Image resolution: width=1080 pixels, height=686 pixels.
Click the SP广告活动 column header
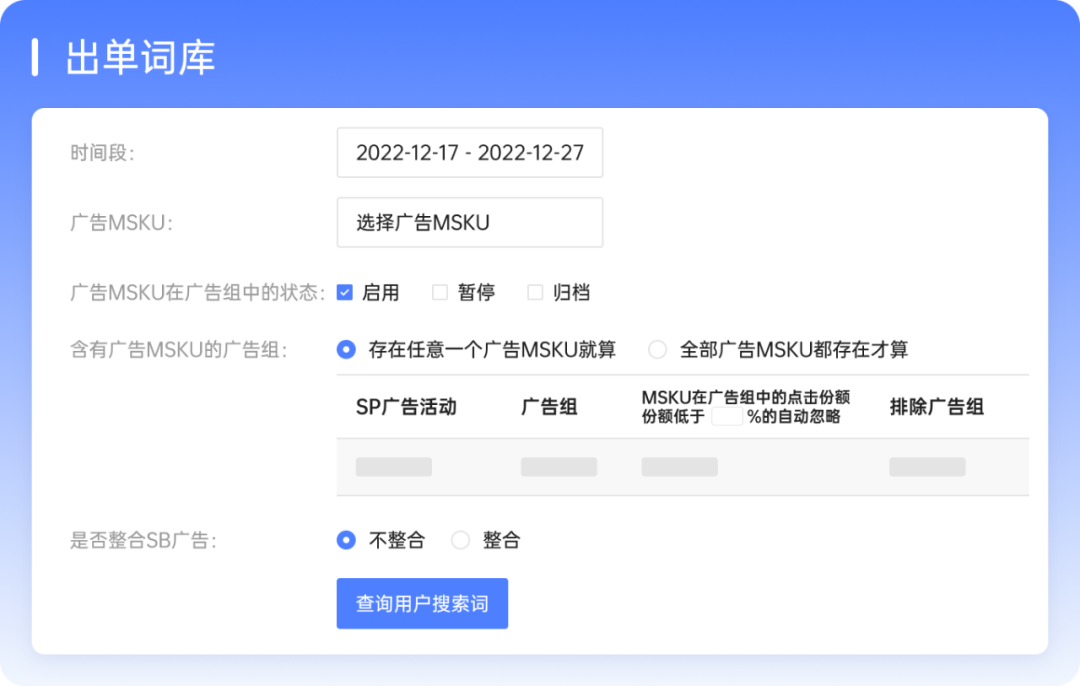(405, 407)
